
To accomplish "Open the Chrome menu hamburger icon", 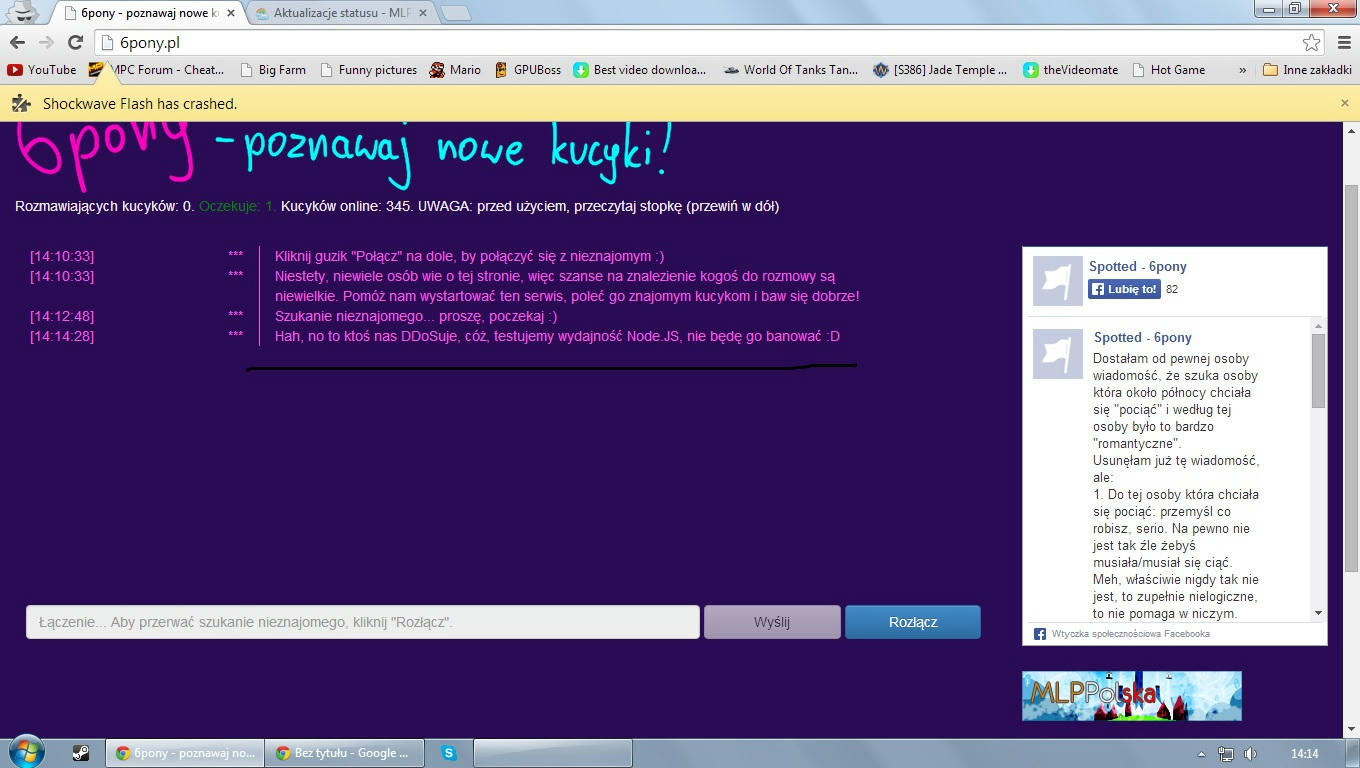I will click(1343, 42).
